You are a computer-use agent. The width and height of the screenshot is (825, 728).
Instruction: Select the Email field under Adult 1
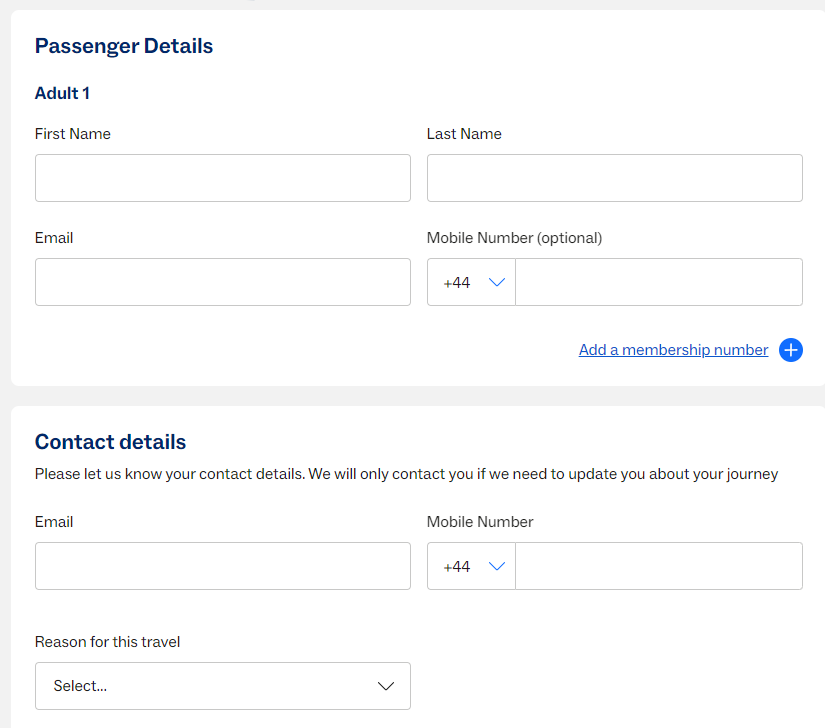223,282
